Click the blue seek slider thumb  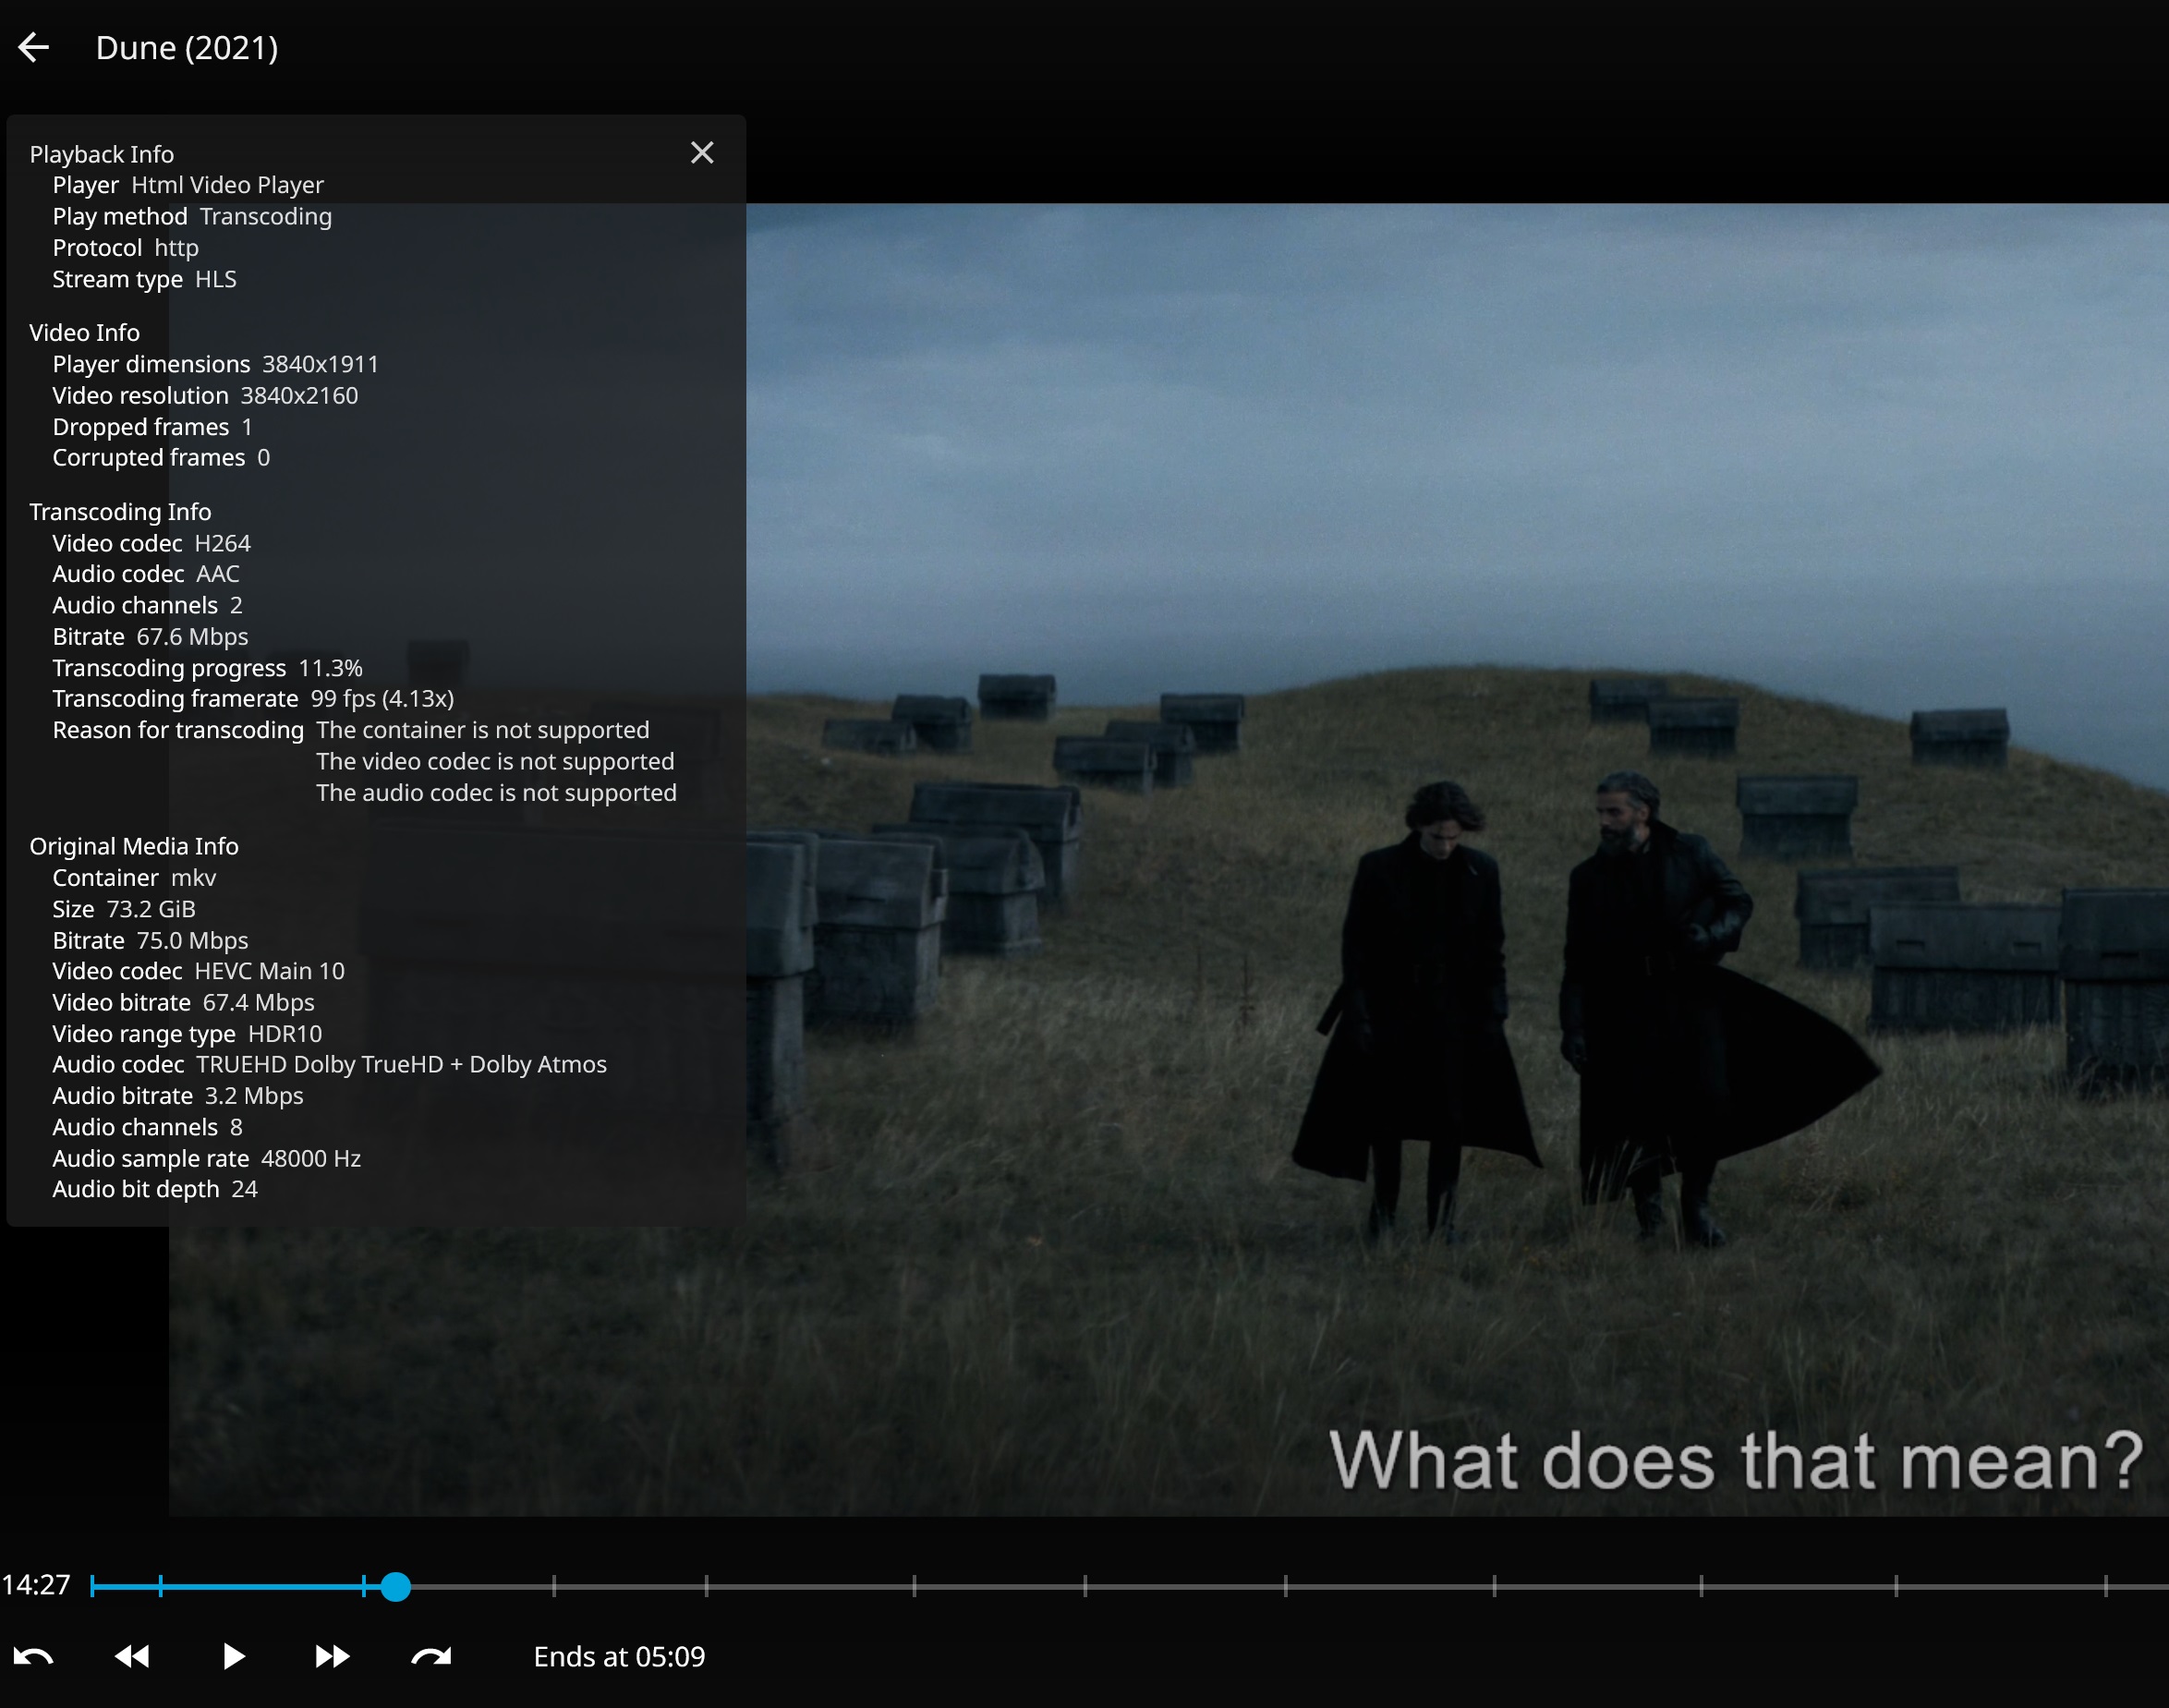(396, 1586)
